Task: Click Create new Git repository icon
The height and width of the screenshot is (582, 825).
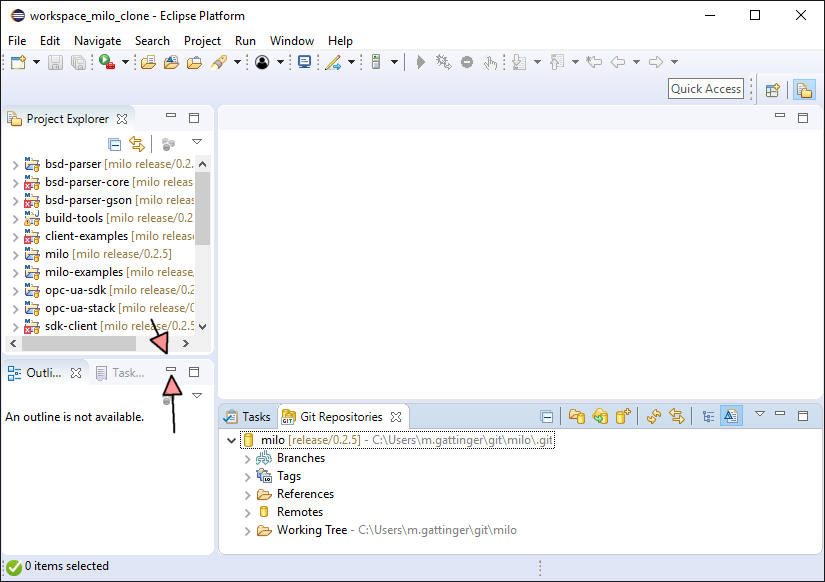Action: point(623,417)
